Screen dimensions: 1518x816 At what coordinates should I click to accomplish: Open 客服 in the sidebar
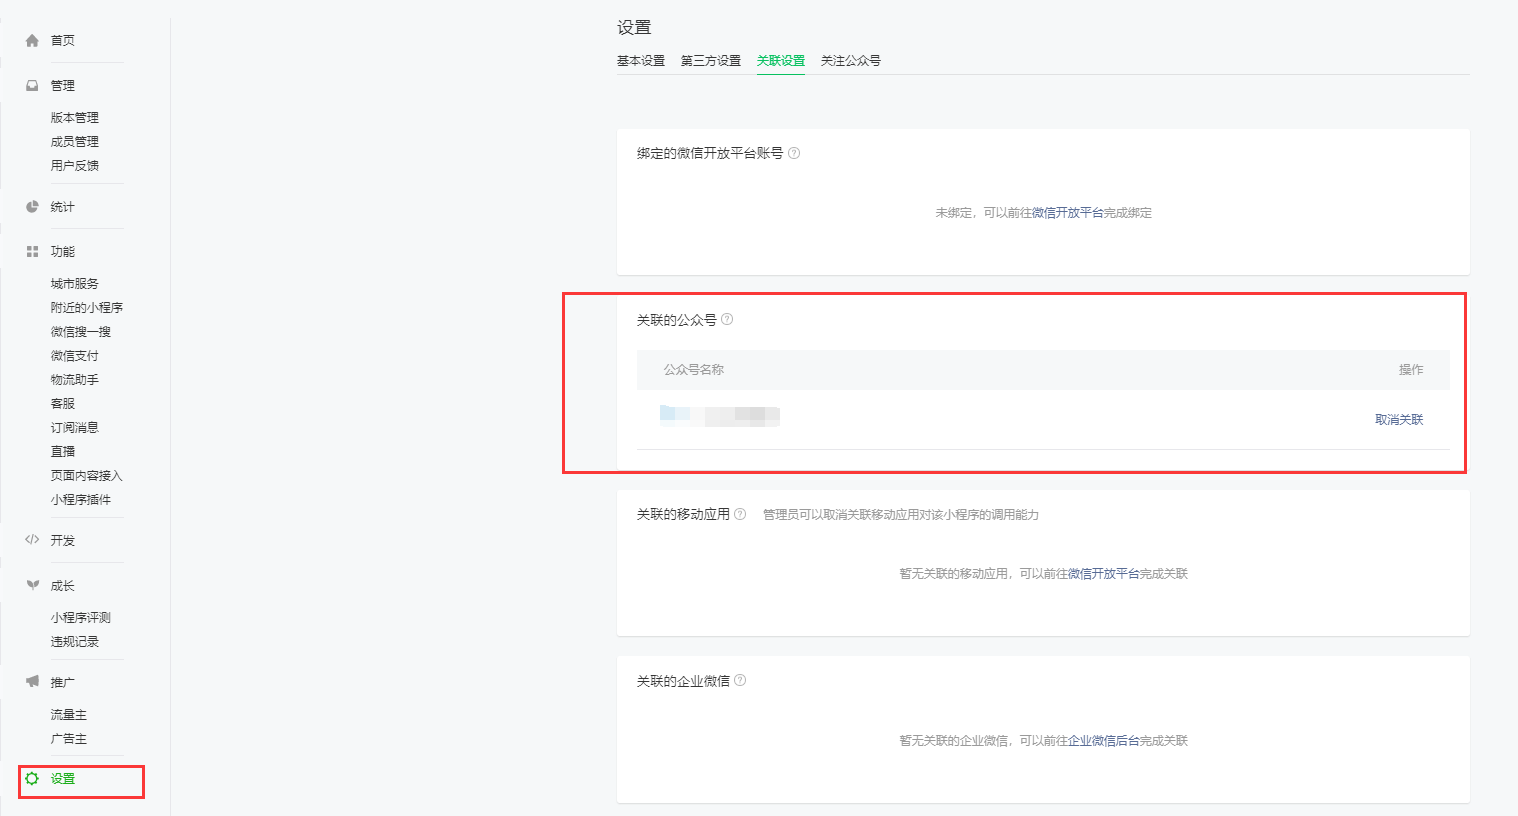click(63, 403)
